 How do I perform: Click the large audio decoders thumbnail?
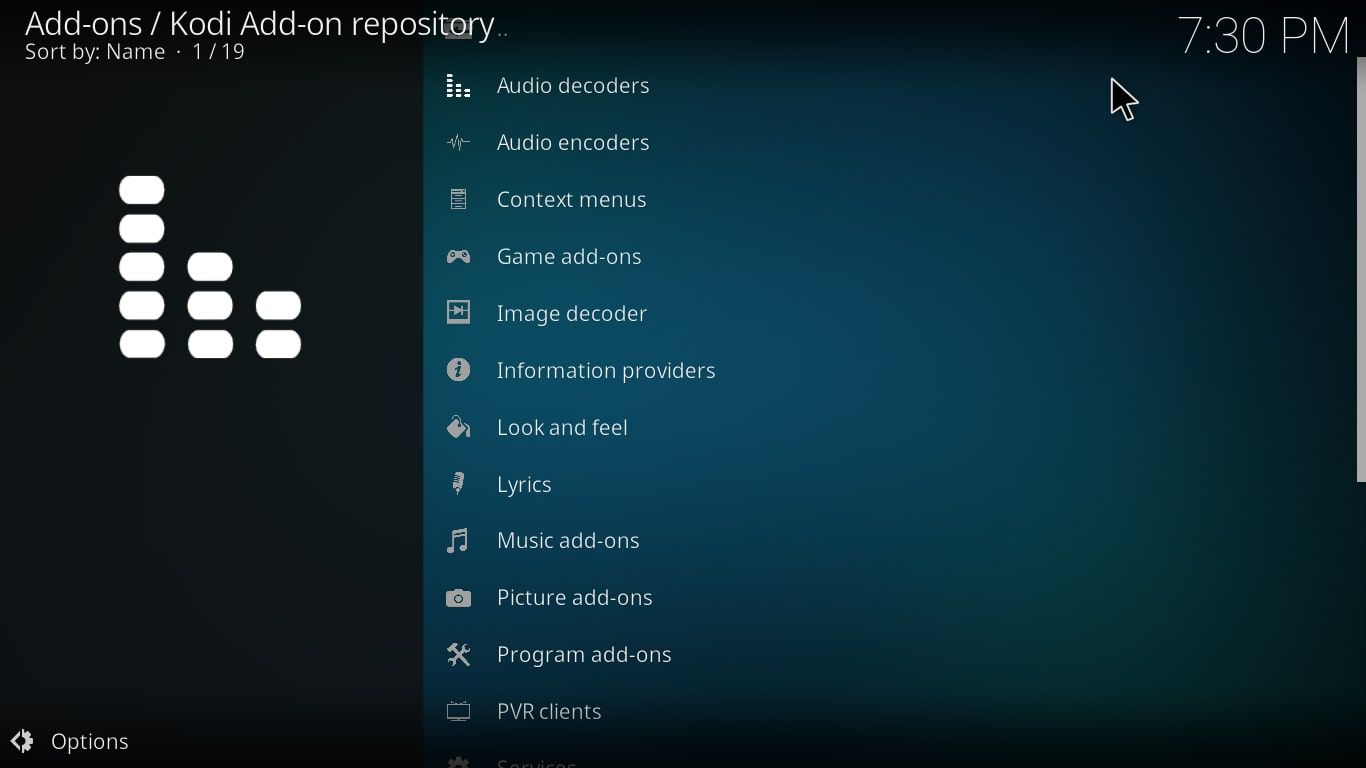coord(210,267)
